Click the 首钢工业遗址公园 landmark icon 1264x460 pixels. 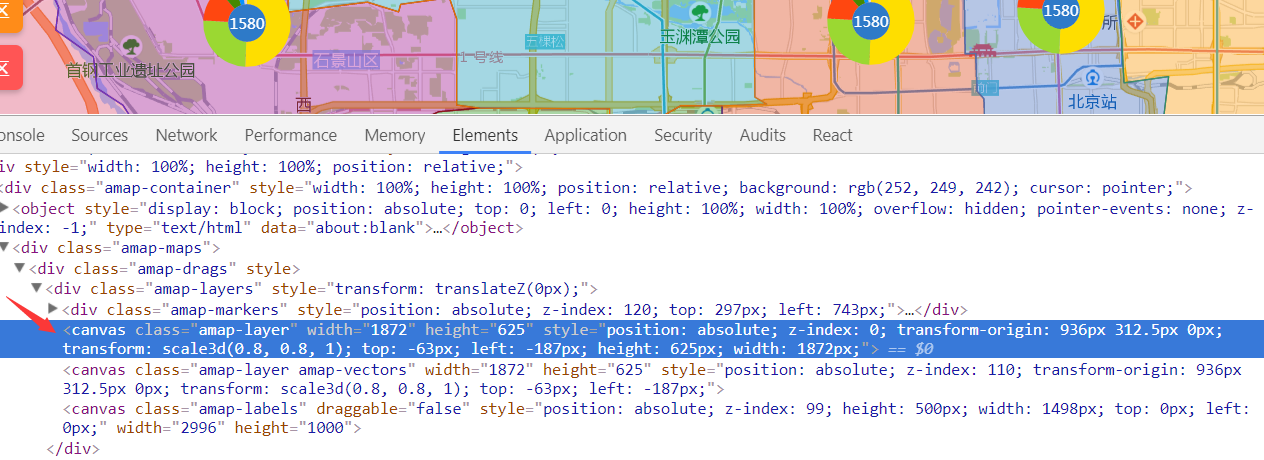(x=131, y=46)
